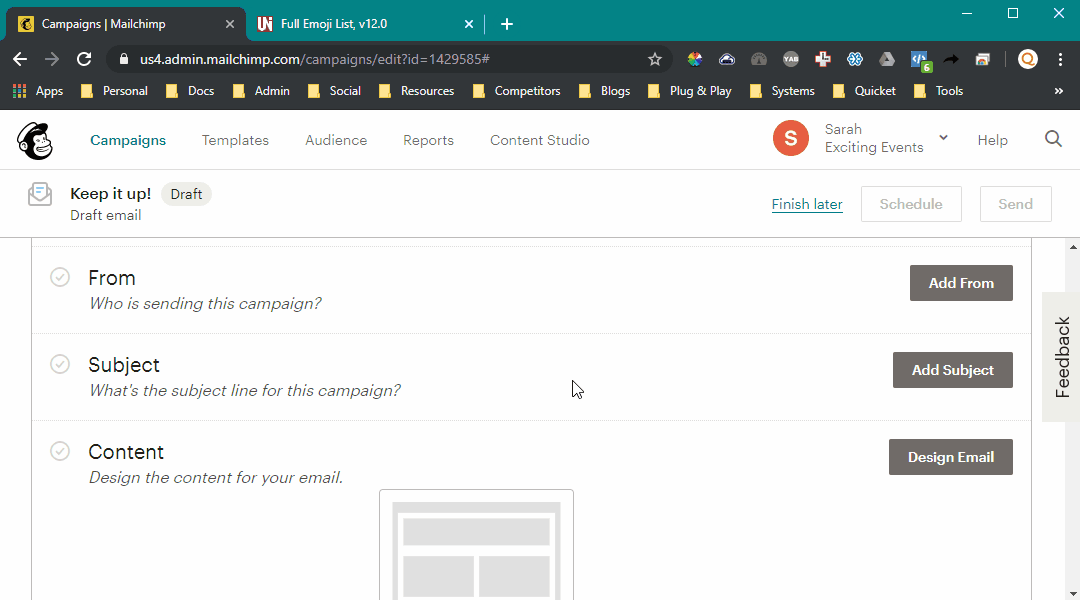Expand the Sarah account dropdown chevron
The width and height of the screenshot is (1080, 600).
(944, 138)
